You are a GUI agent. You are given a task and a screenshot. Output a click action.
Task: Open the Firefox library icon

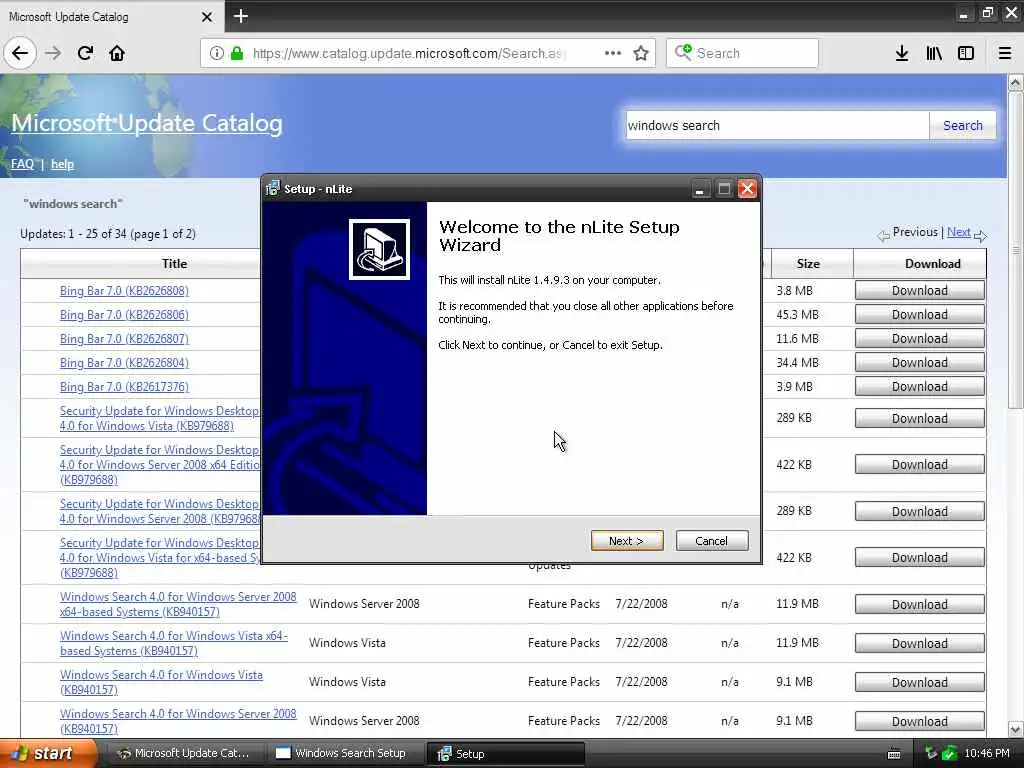tap(934, 53)
